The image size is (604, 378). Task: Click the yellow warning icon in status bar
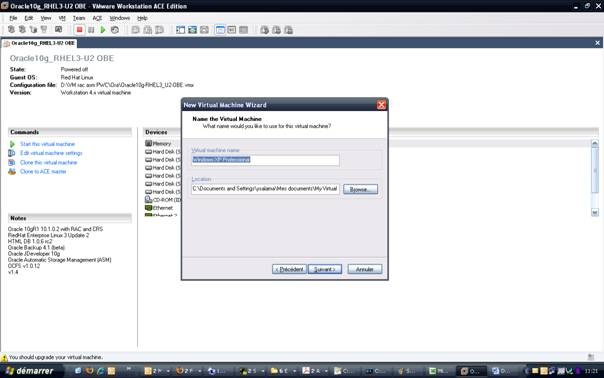tap(4, 358)
